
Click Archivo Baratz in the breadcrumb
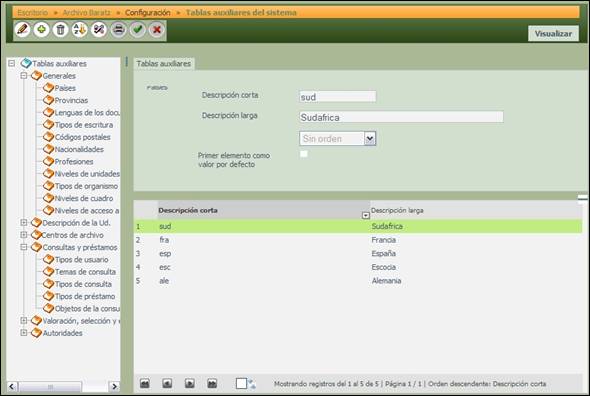click(x=87, y=12)
